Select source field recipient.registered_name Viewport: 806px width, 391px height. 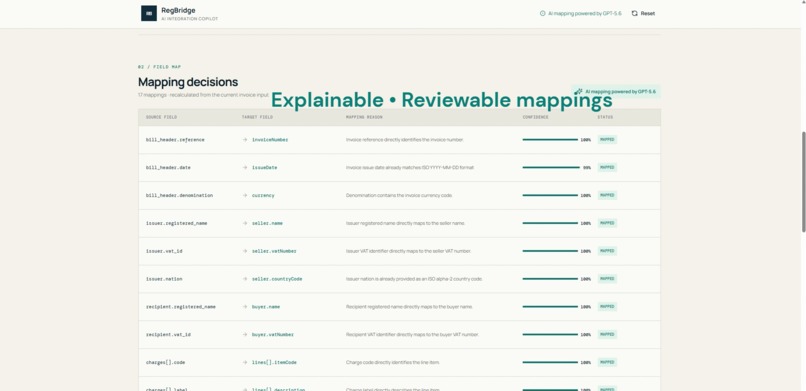pos(180,307)
